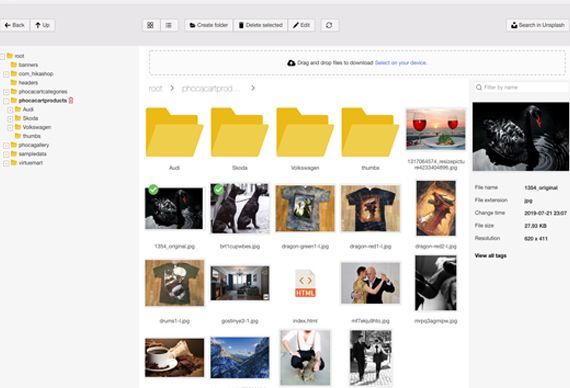Image resolution: width=570 pixels, height=388 pixels.
Task: Select the dancing couple photo thumbnail
Action: pyautogui.click(x=370, y=283)
